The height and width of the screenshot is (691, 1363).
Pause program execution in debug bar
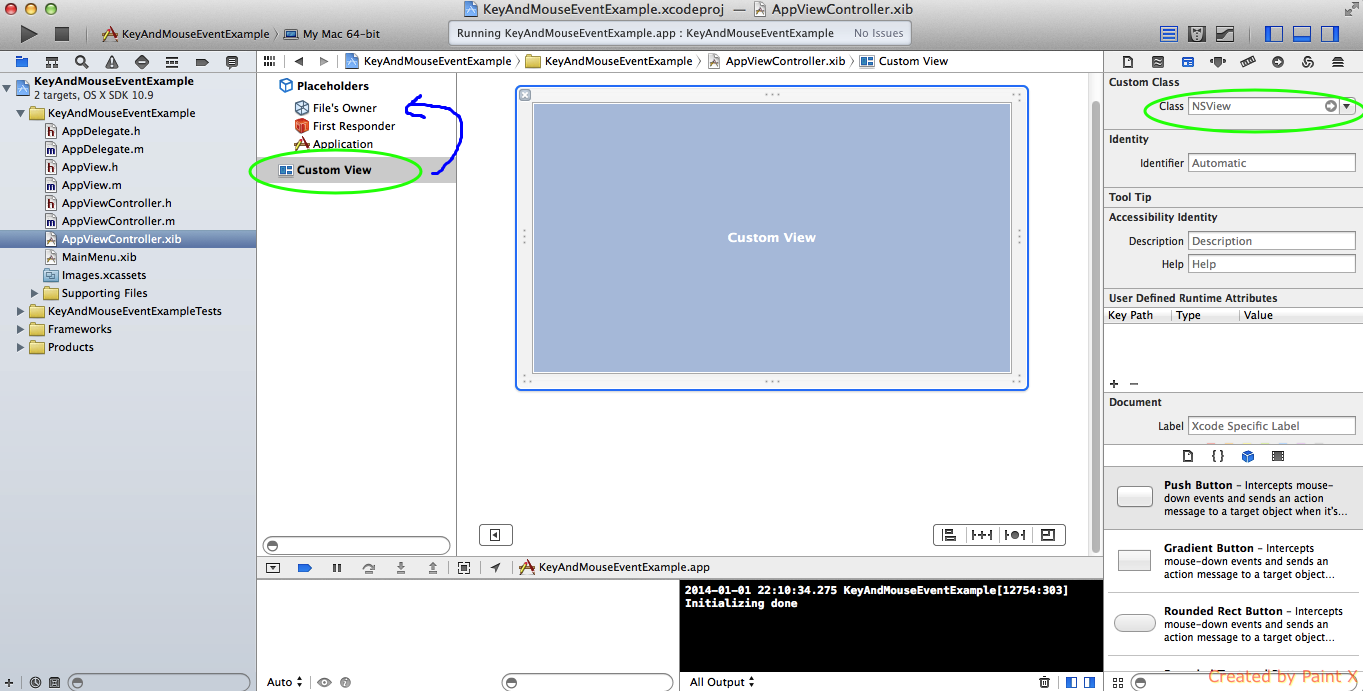pyautogui.click(x=337, y=568)
